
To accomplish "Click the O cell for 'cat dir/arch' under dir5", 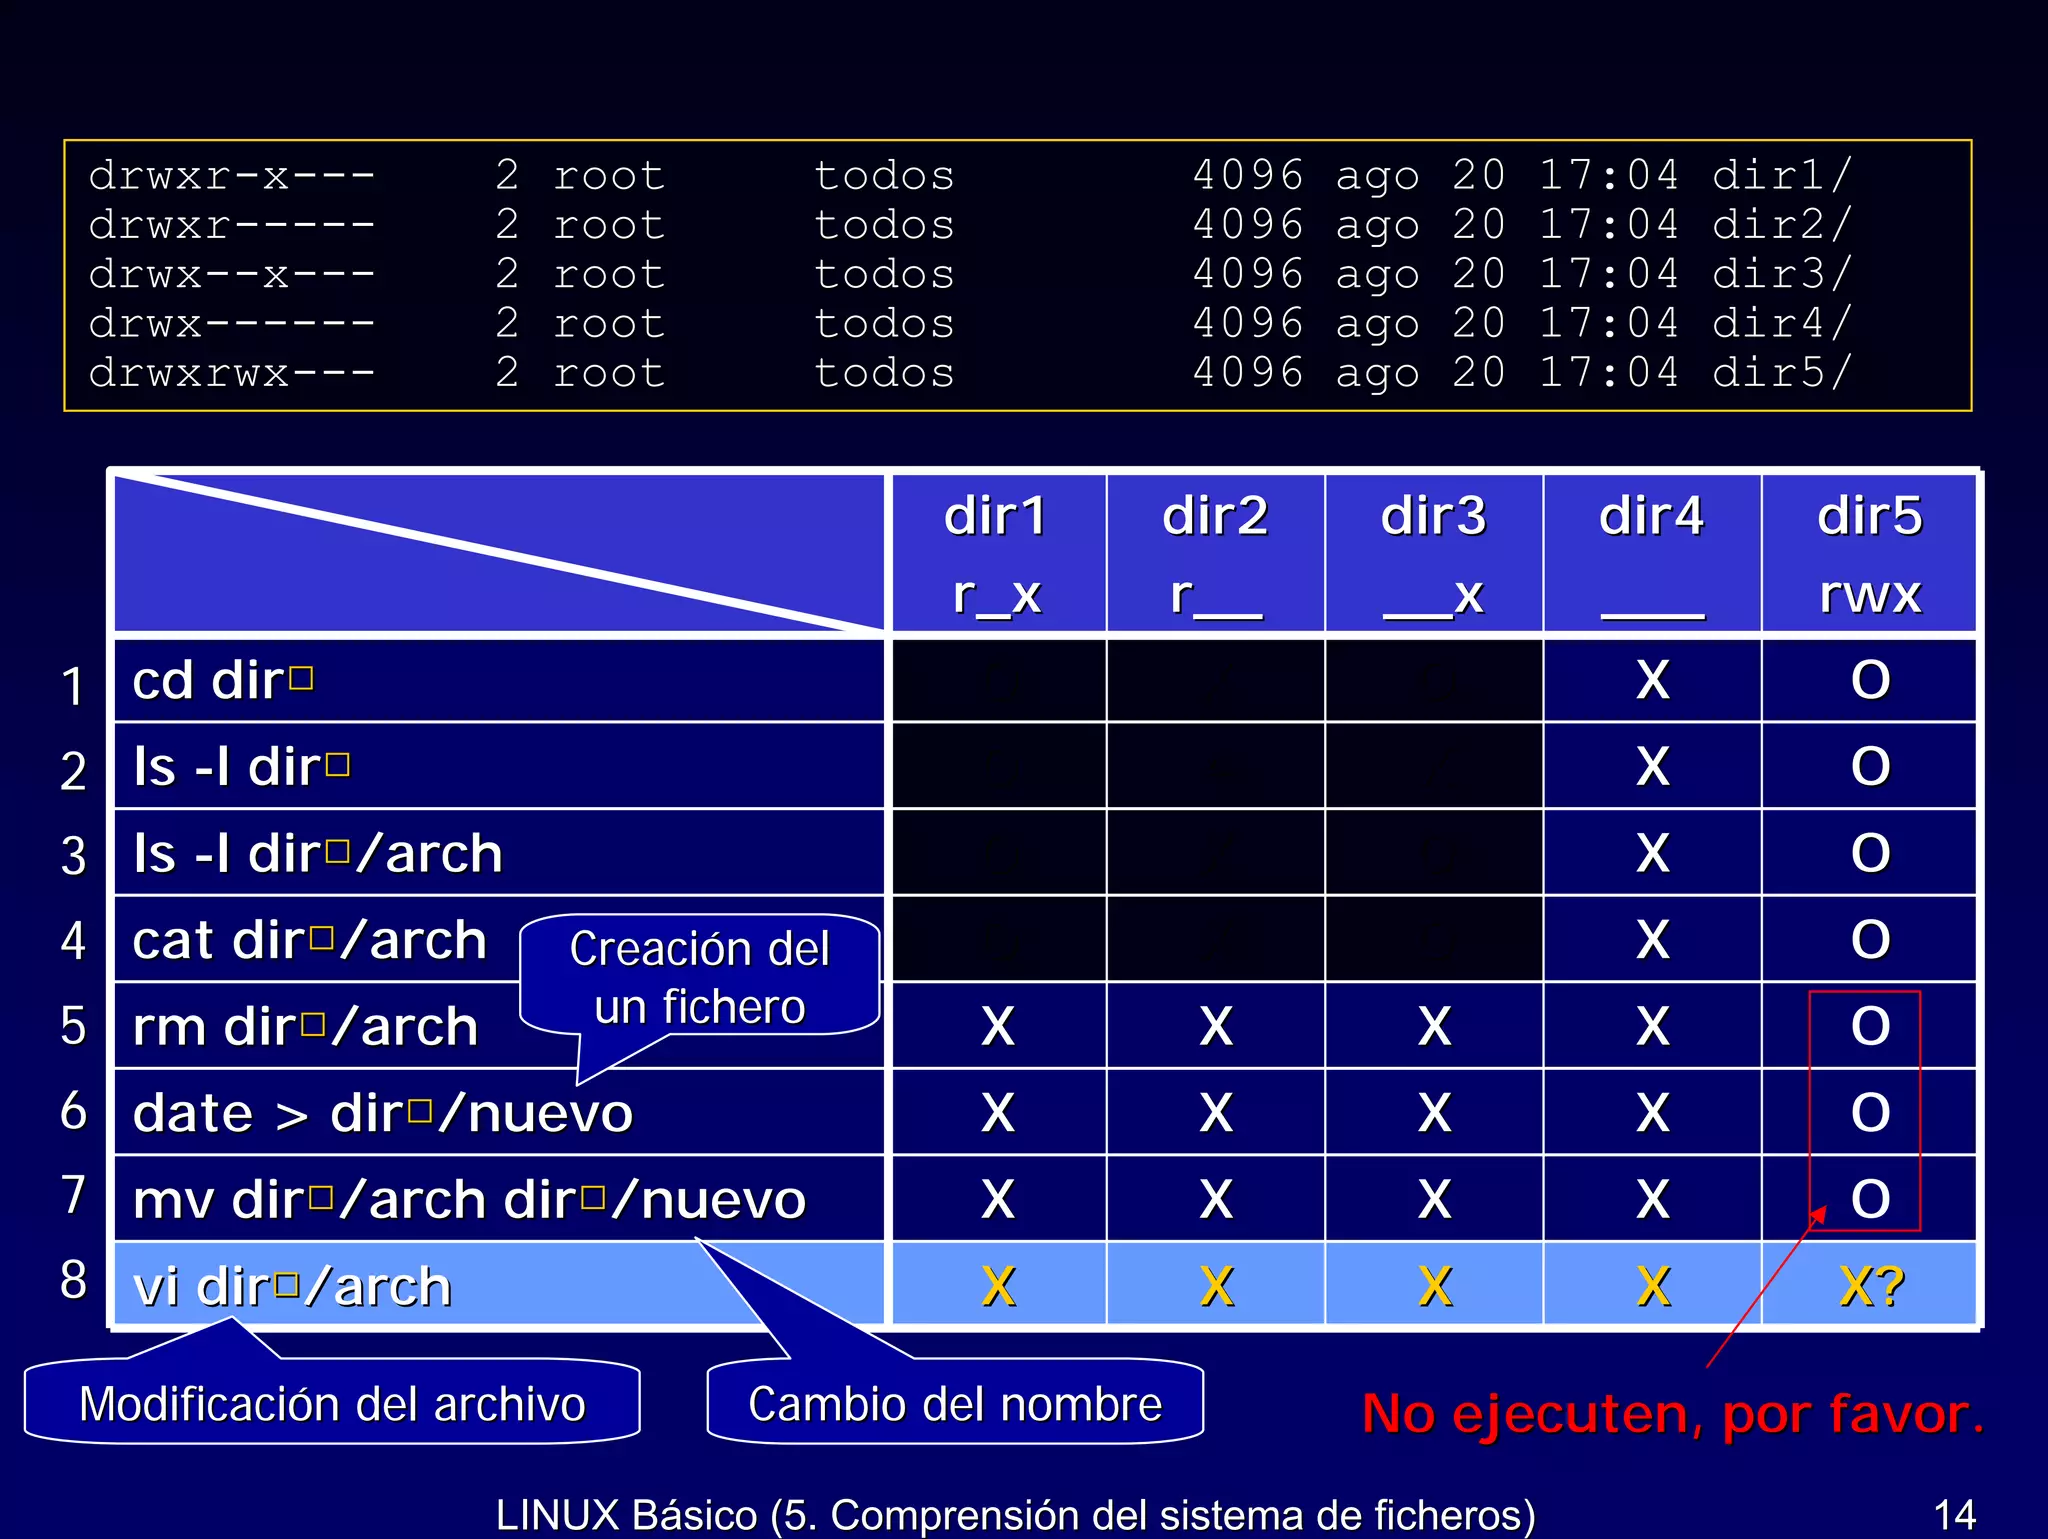I will [x=1869, y=939].
